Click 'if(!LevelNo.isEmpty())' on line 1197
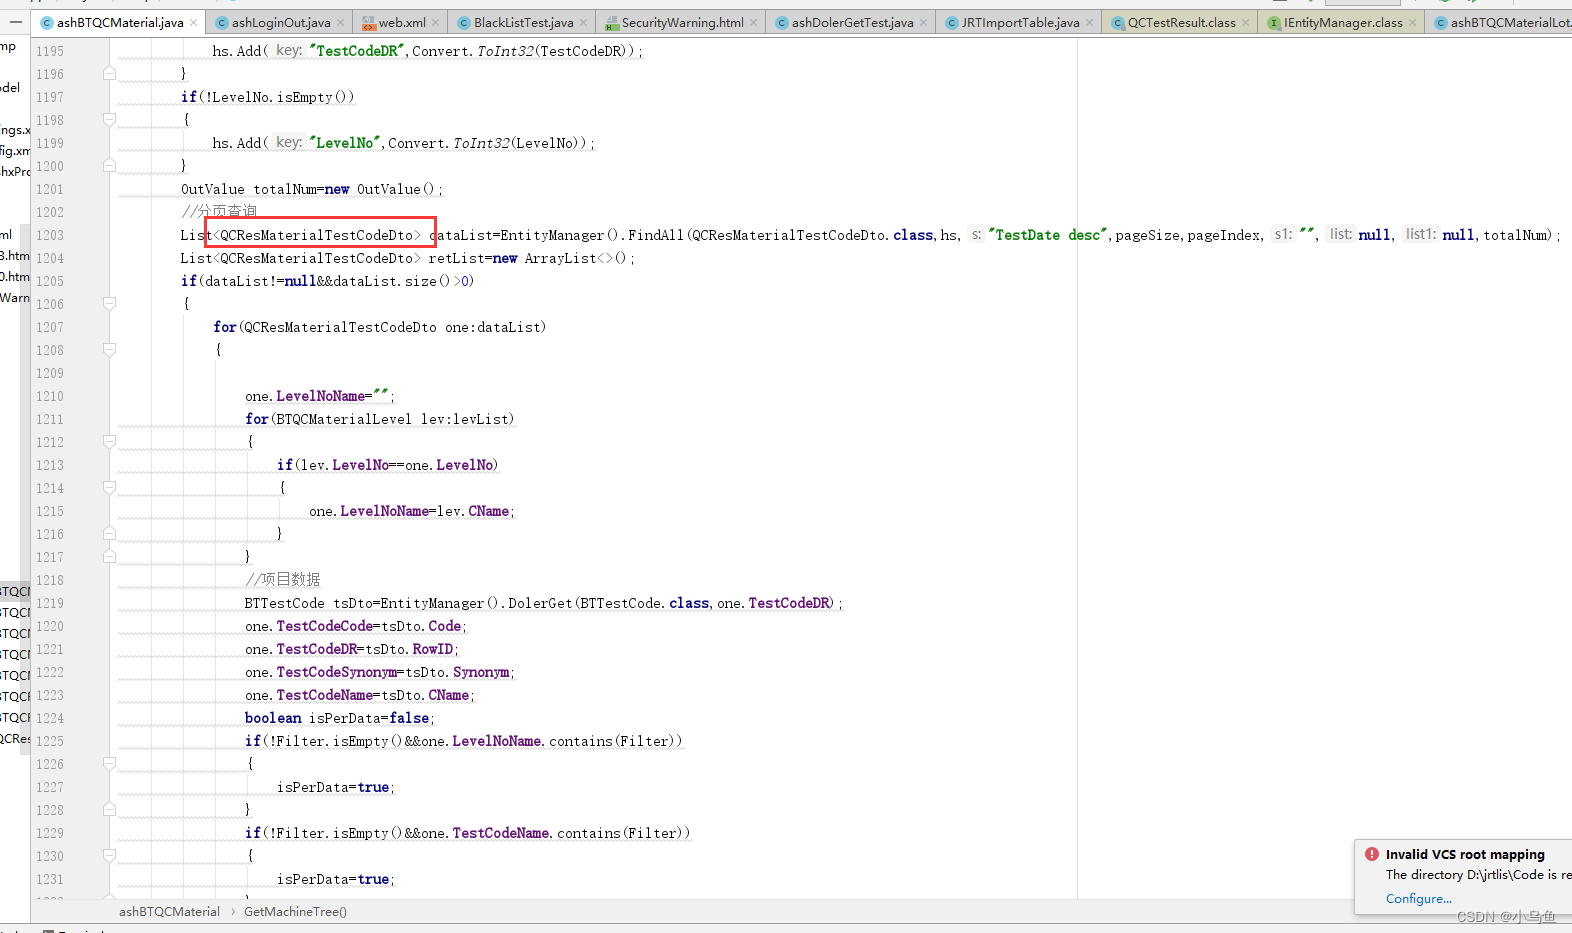The height and width of the screenshot is (933, 1572). pos(267,97)
